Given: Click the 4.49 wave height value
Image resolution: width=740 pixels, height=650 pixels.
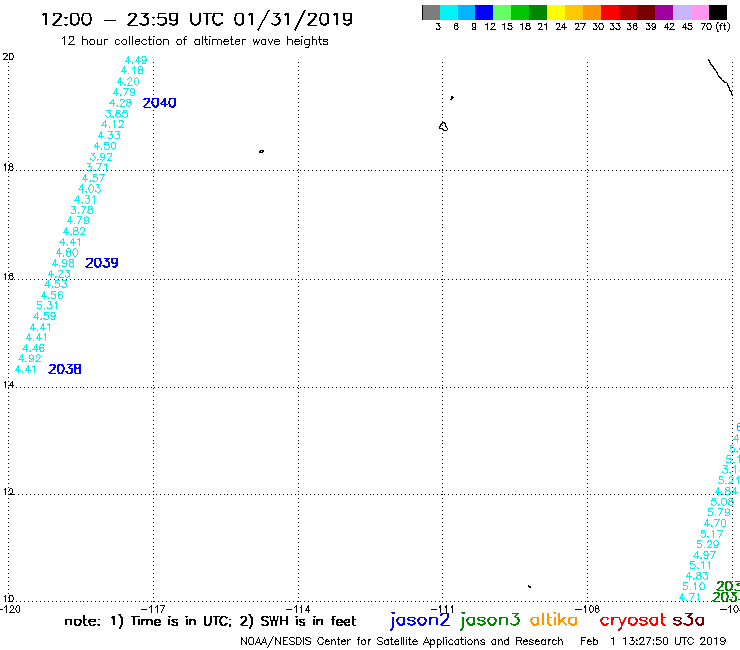Looking at the screenshot, I should click(136, 60).
